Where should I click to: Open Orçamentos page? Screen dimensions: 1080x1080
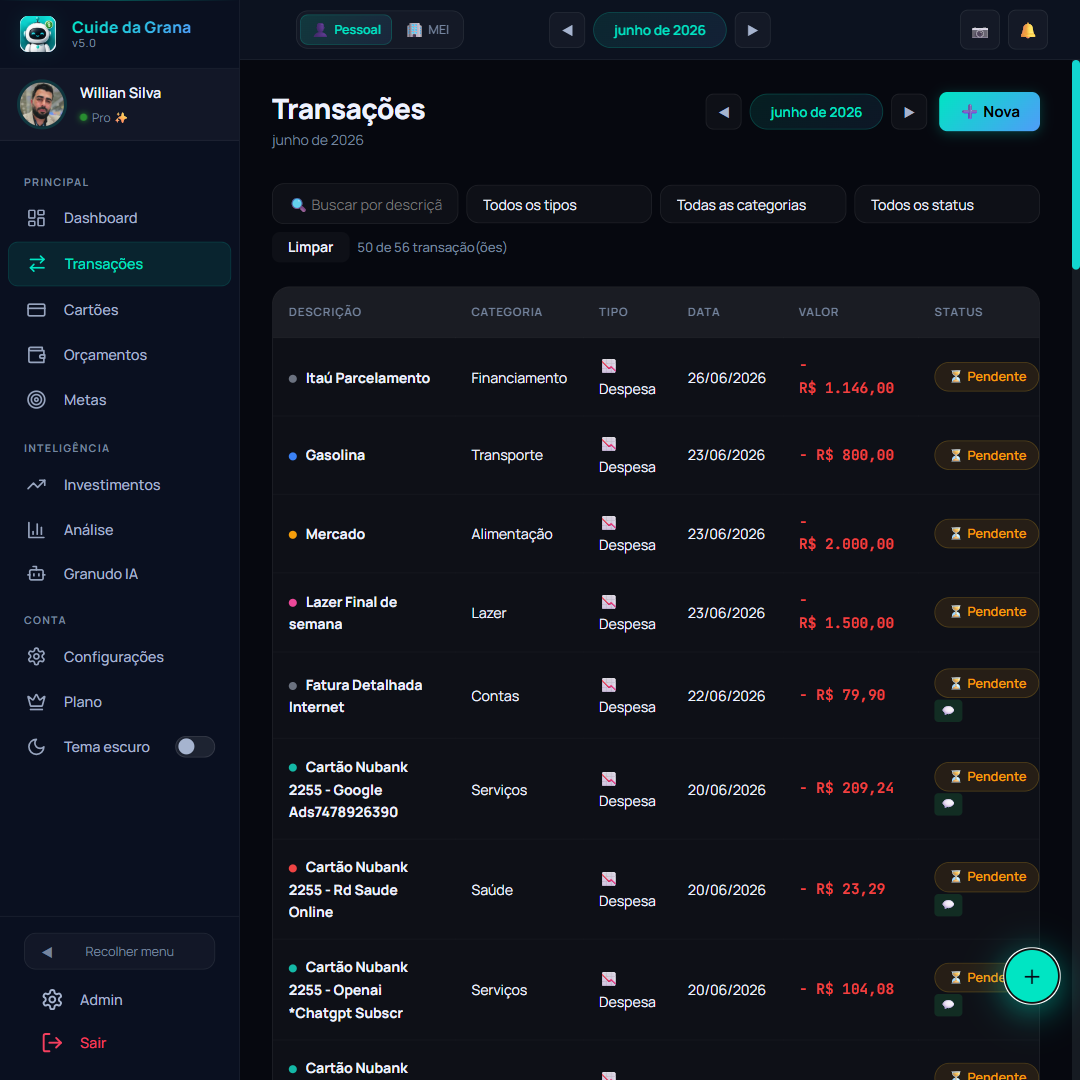119,355
